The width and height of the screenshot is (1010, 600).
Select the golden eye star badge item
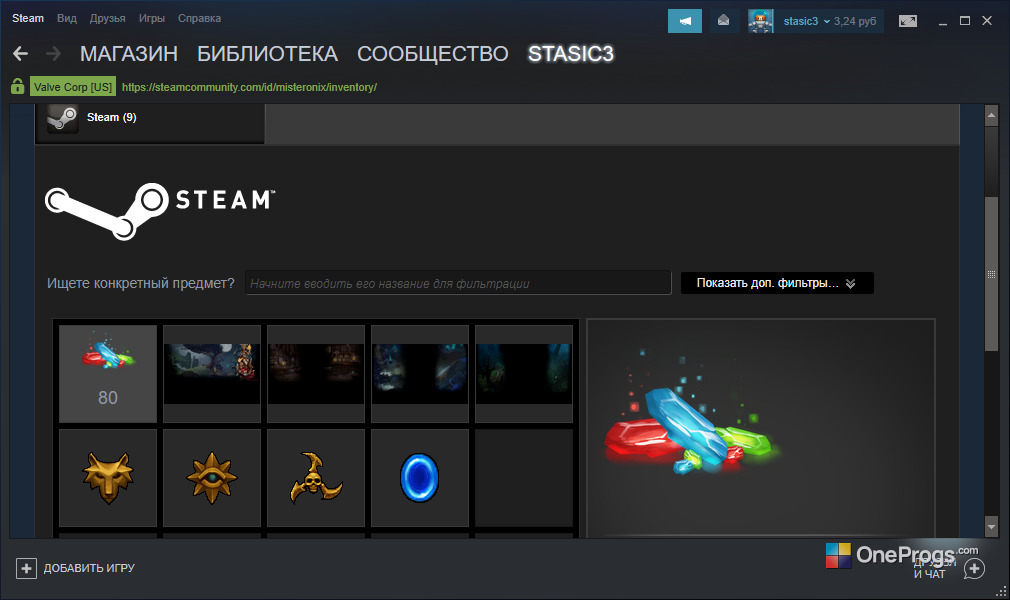(212, 478)
